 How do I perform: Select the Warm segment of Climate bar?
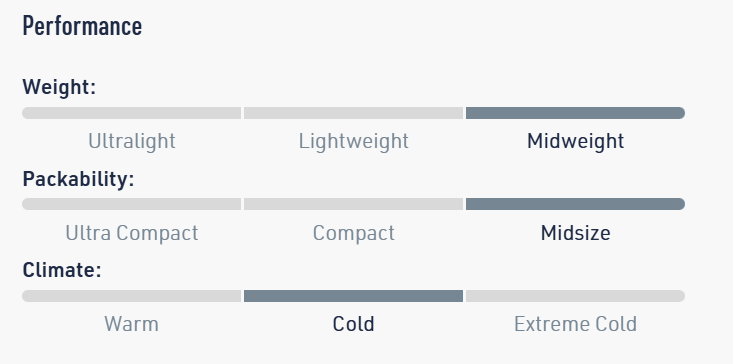(131, 296)
